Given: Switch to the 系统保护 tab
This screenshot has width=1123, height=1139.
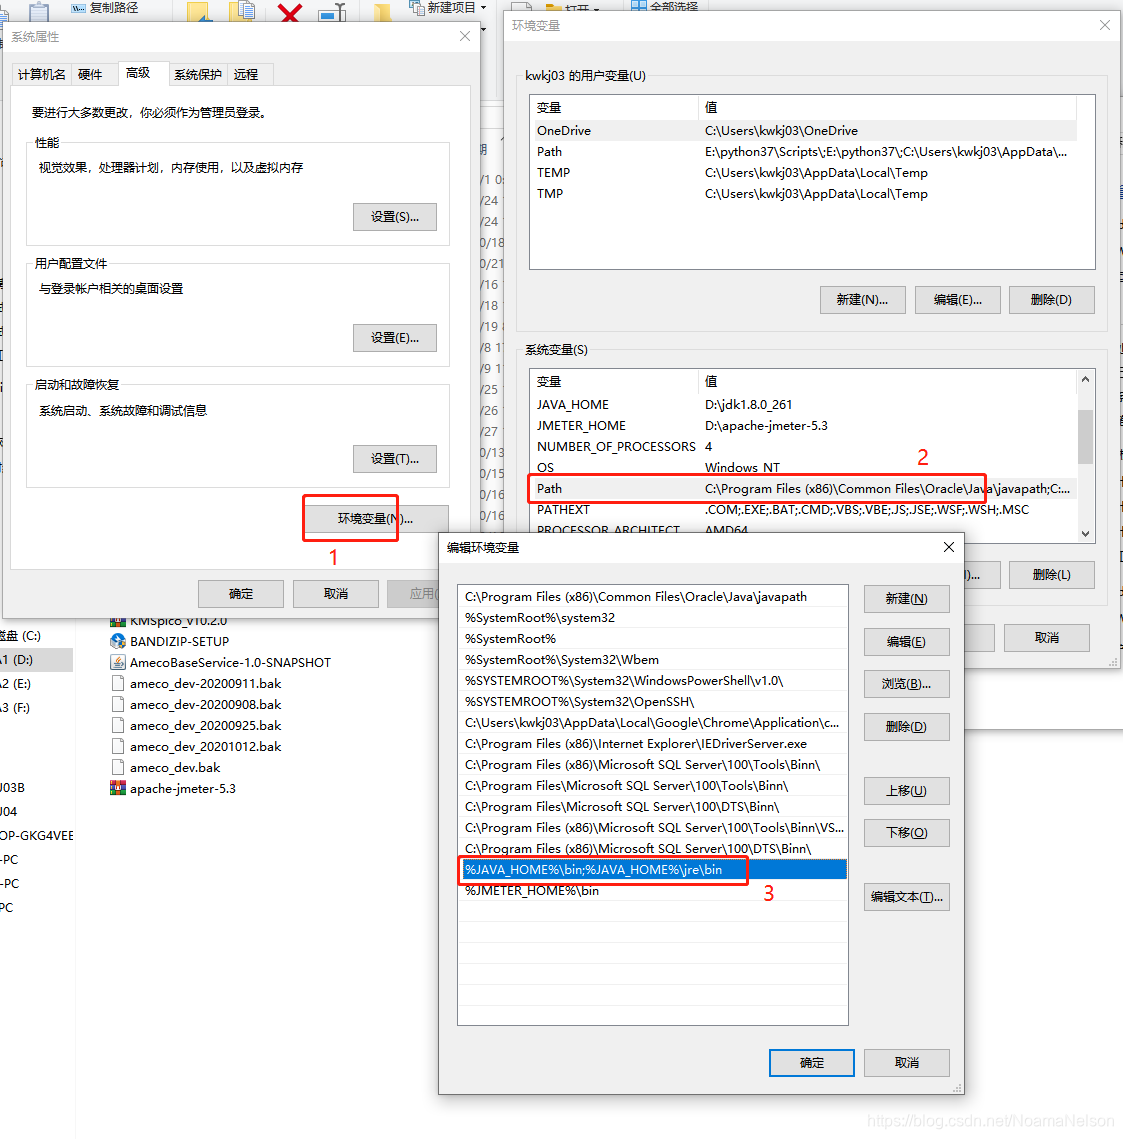Looking at the screenshot, I should pyautogui.click(x=198, y=74).
